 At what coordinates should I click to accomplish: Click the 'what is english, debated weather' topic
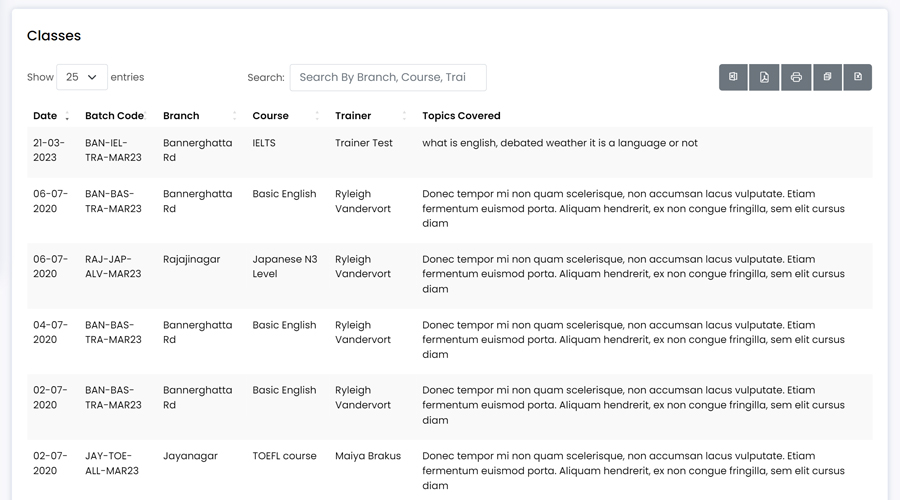[x=560, y=143]
